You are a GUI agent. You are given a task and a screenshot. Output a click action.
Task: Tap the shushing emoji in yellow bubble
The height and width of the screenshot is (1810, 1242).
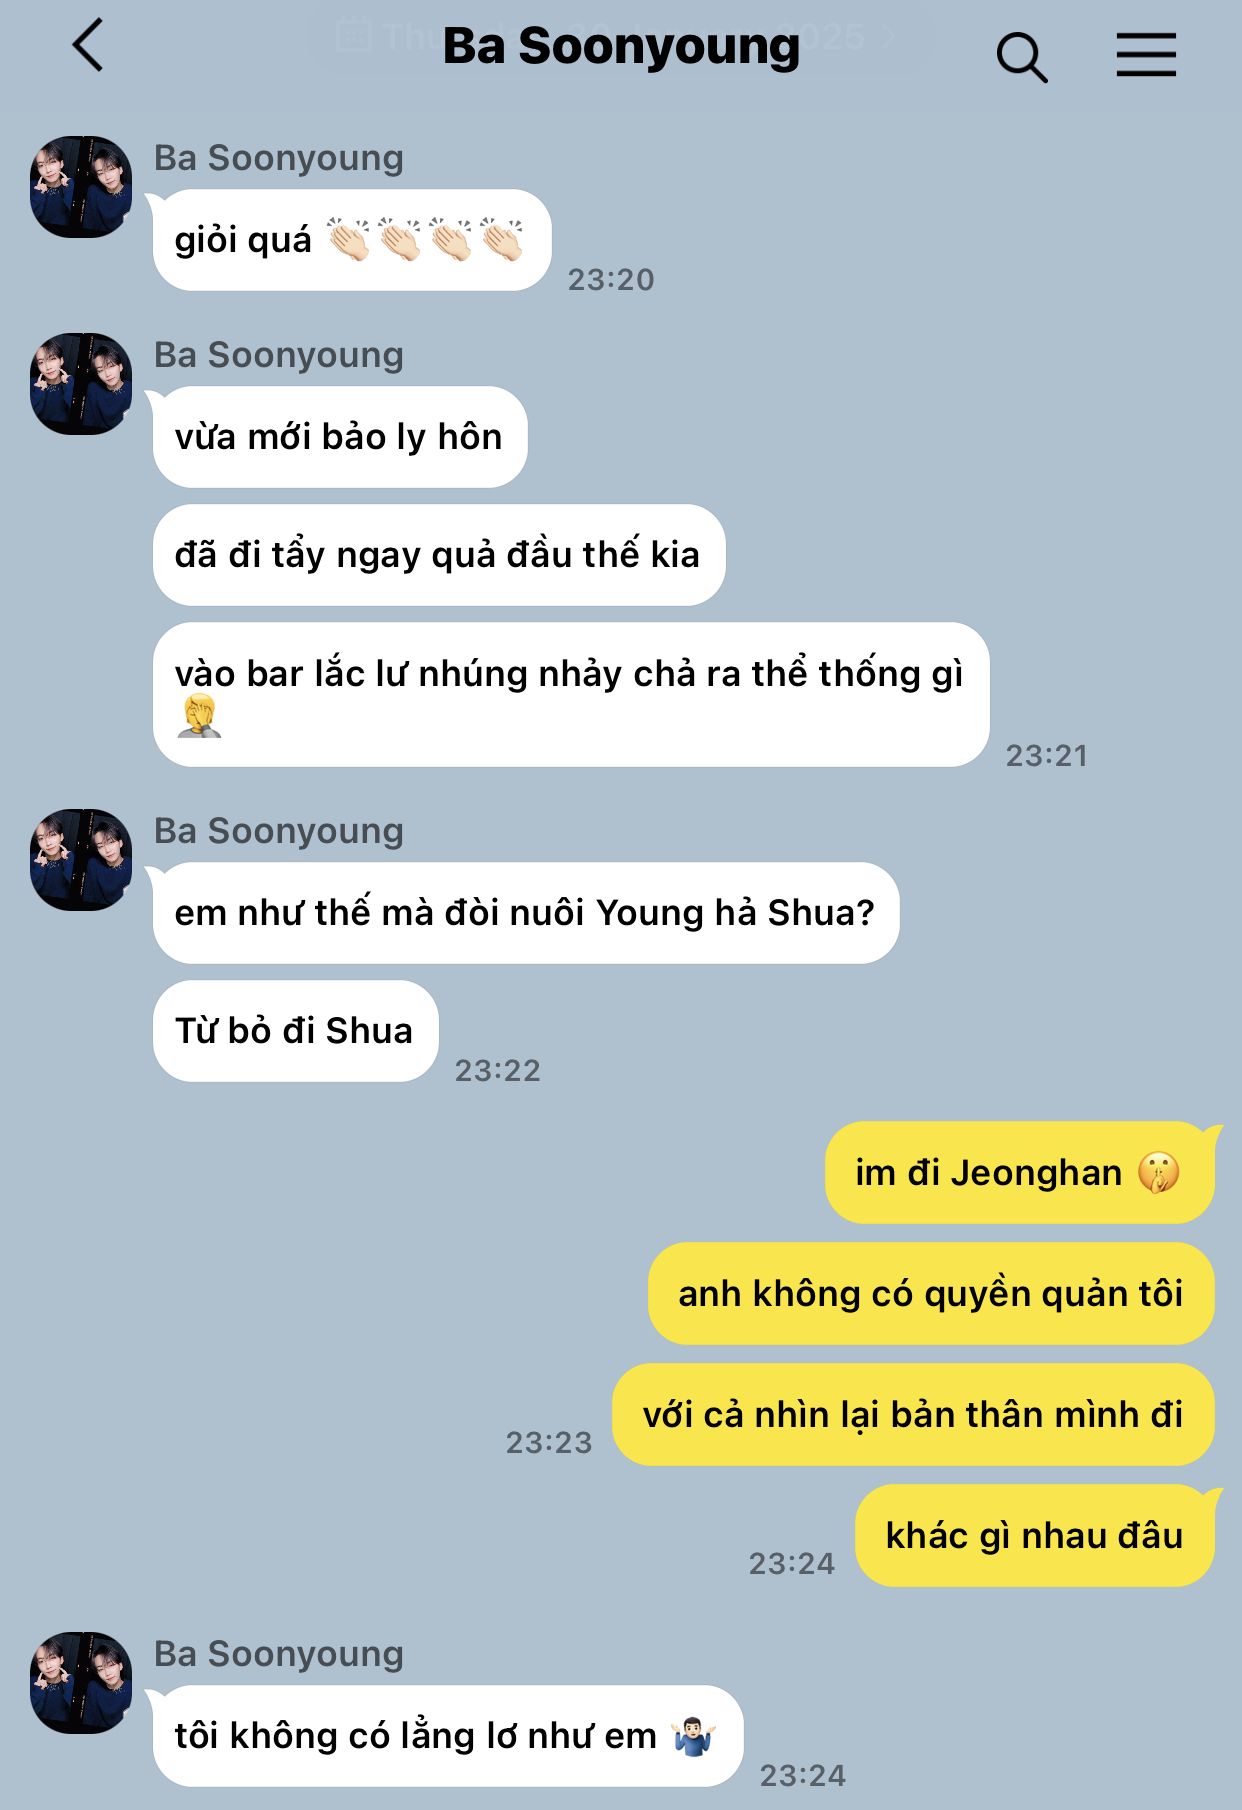coord(1158,1172)
